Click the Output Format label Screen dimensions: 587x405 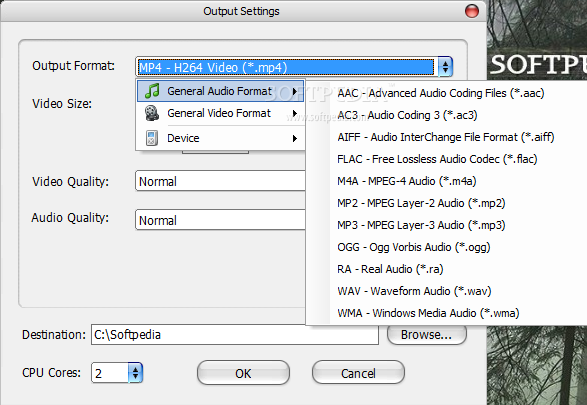click(73, 66)
